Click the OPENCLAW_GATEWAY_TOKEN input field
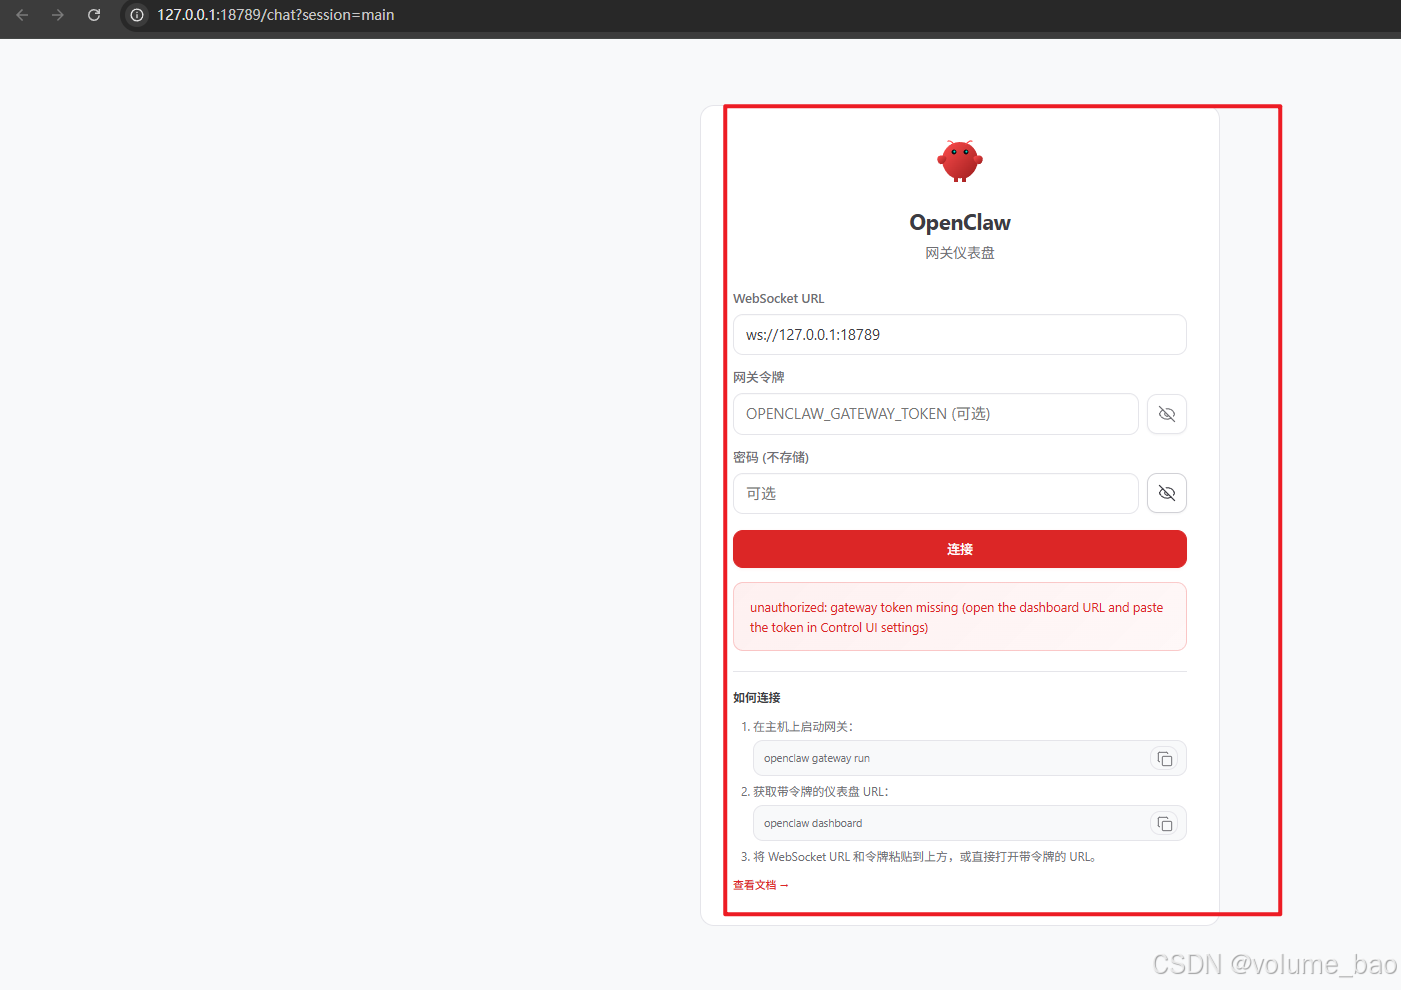 (x=936, y=414)
